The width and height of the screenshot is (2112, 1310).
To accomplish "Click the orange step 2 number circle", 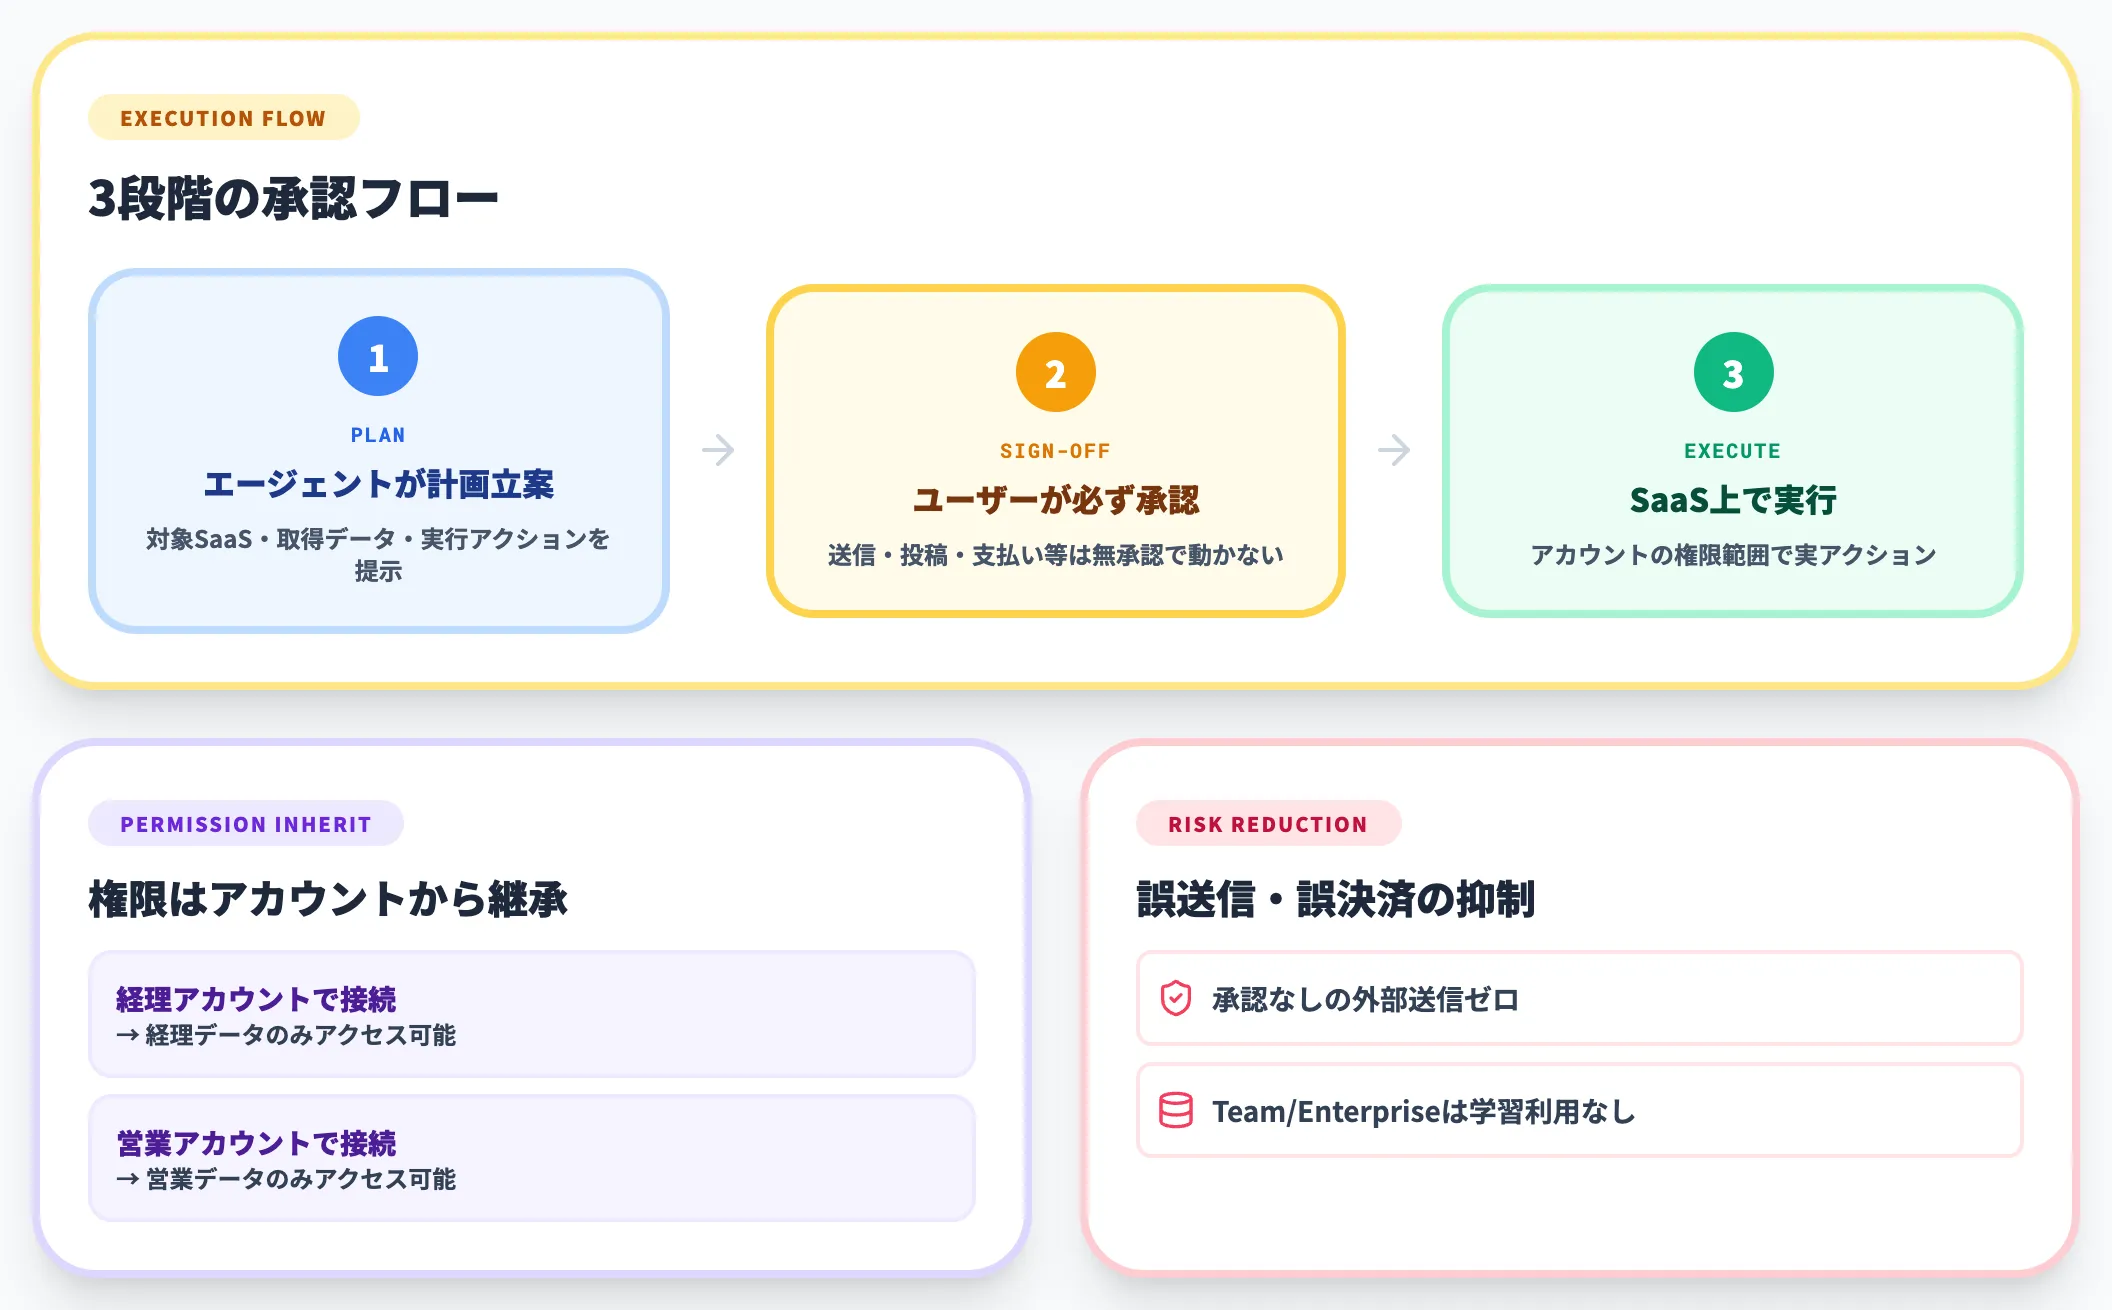I will click(x=1056, y=373).
